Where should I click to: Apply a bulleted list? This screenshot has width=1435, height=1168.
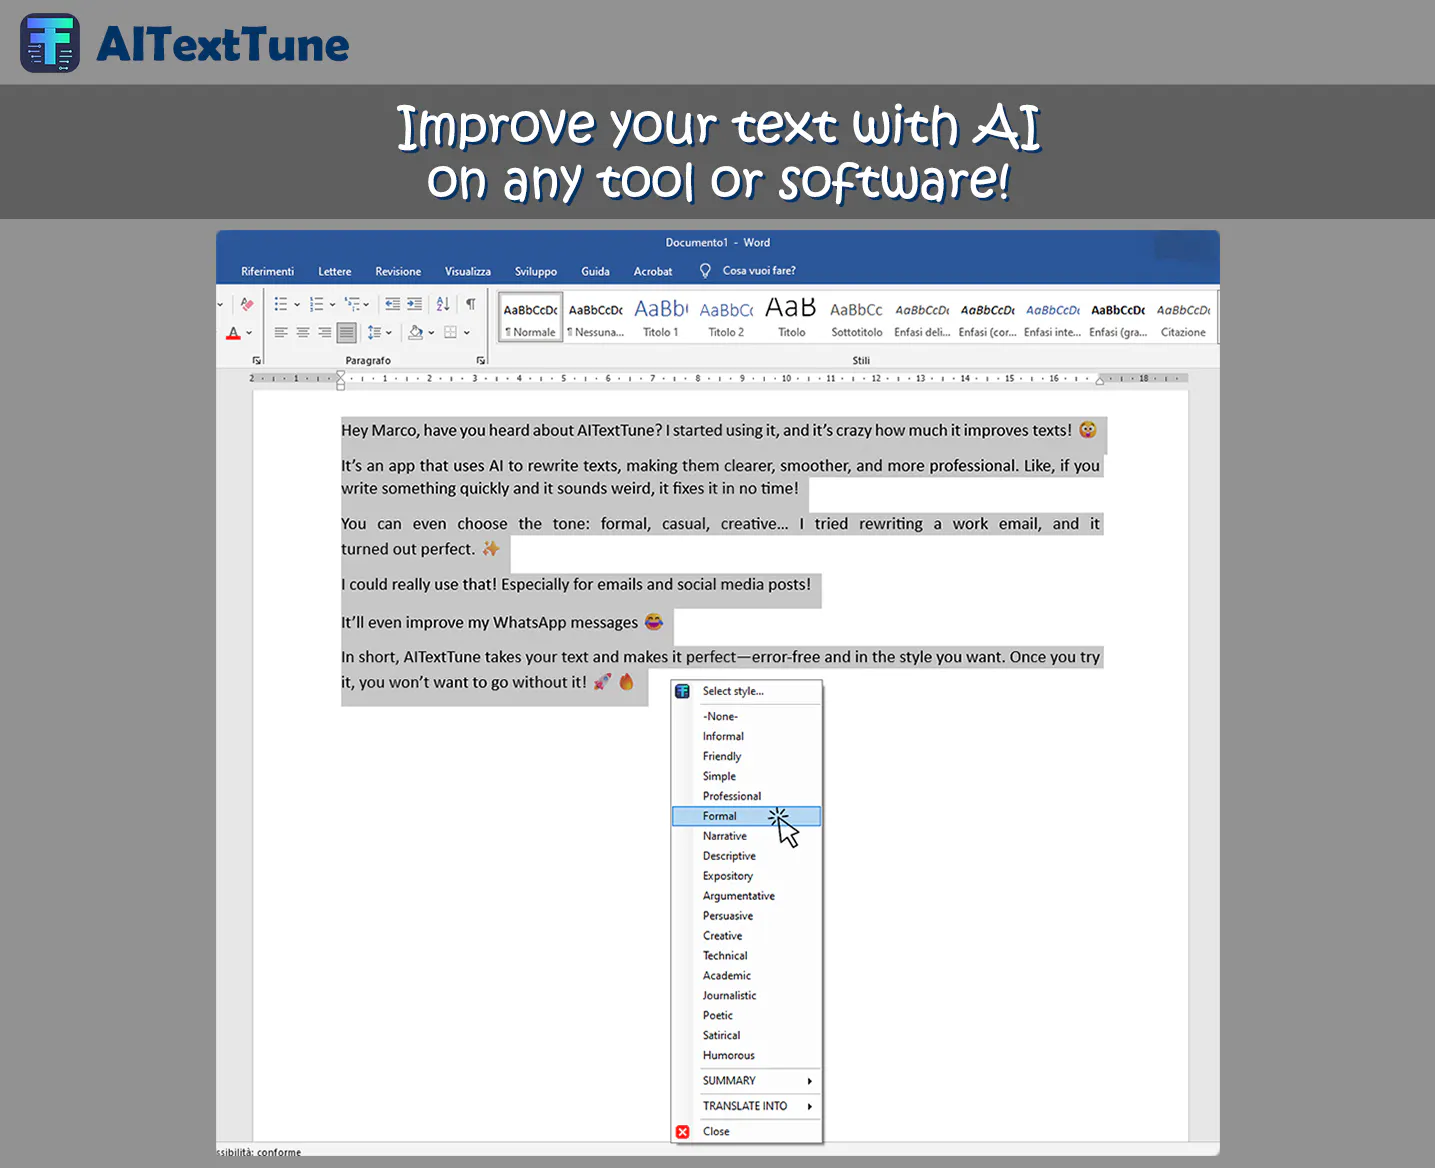tap(281, 304)
